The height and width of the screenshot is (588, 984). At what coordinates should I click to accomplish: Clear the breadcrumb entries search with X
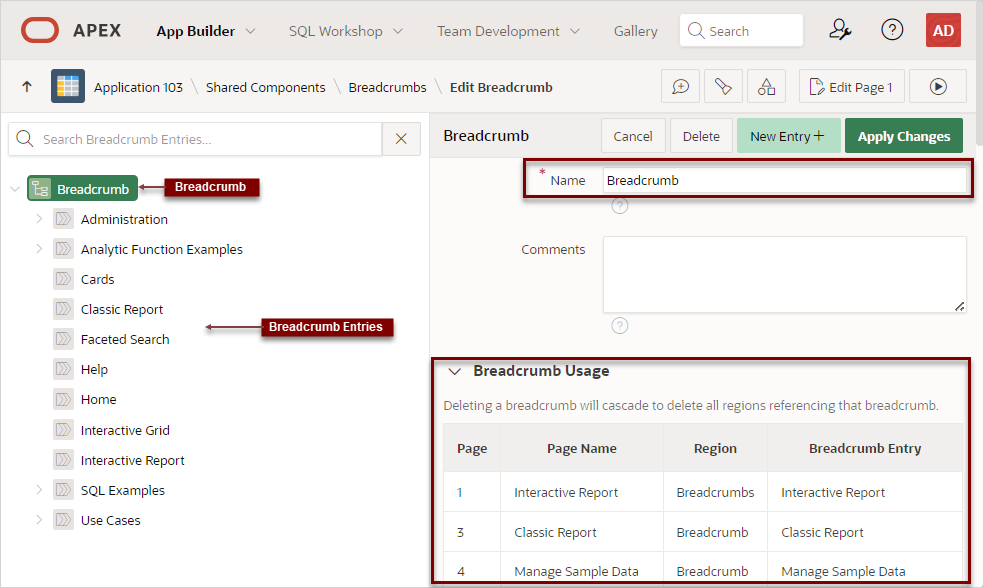402,139
